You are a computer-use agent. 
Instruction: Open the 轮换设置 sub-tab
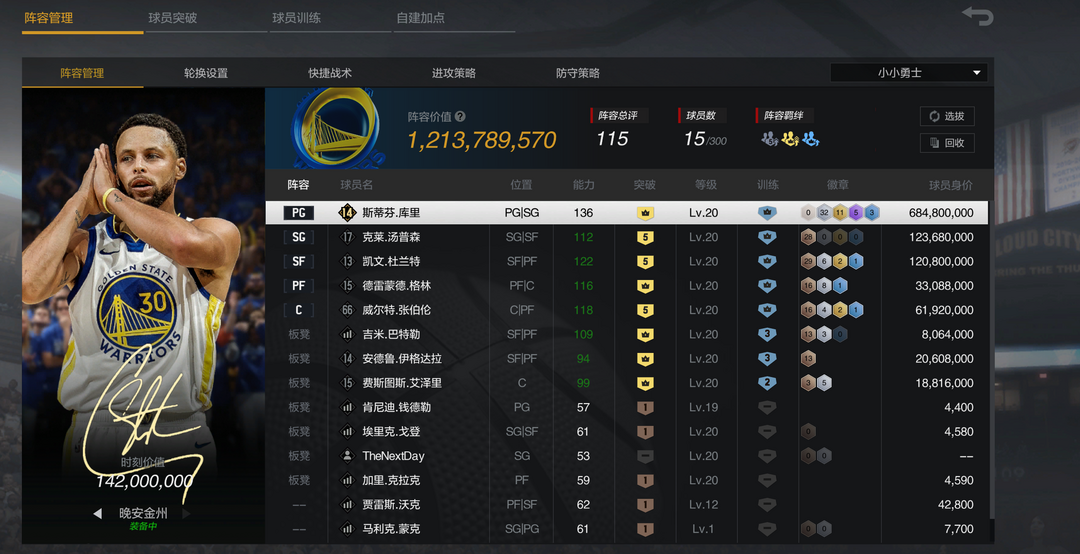click(x=205, y=73)
